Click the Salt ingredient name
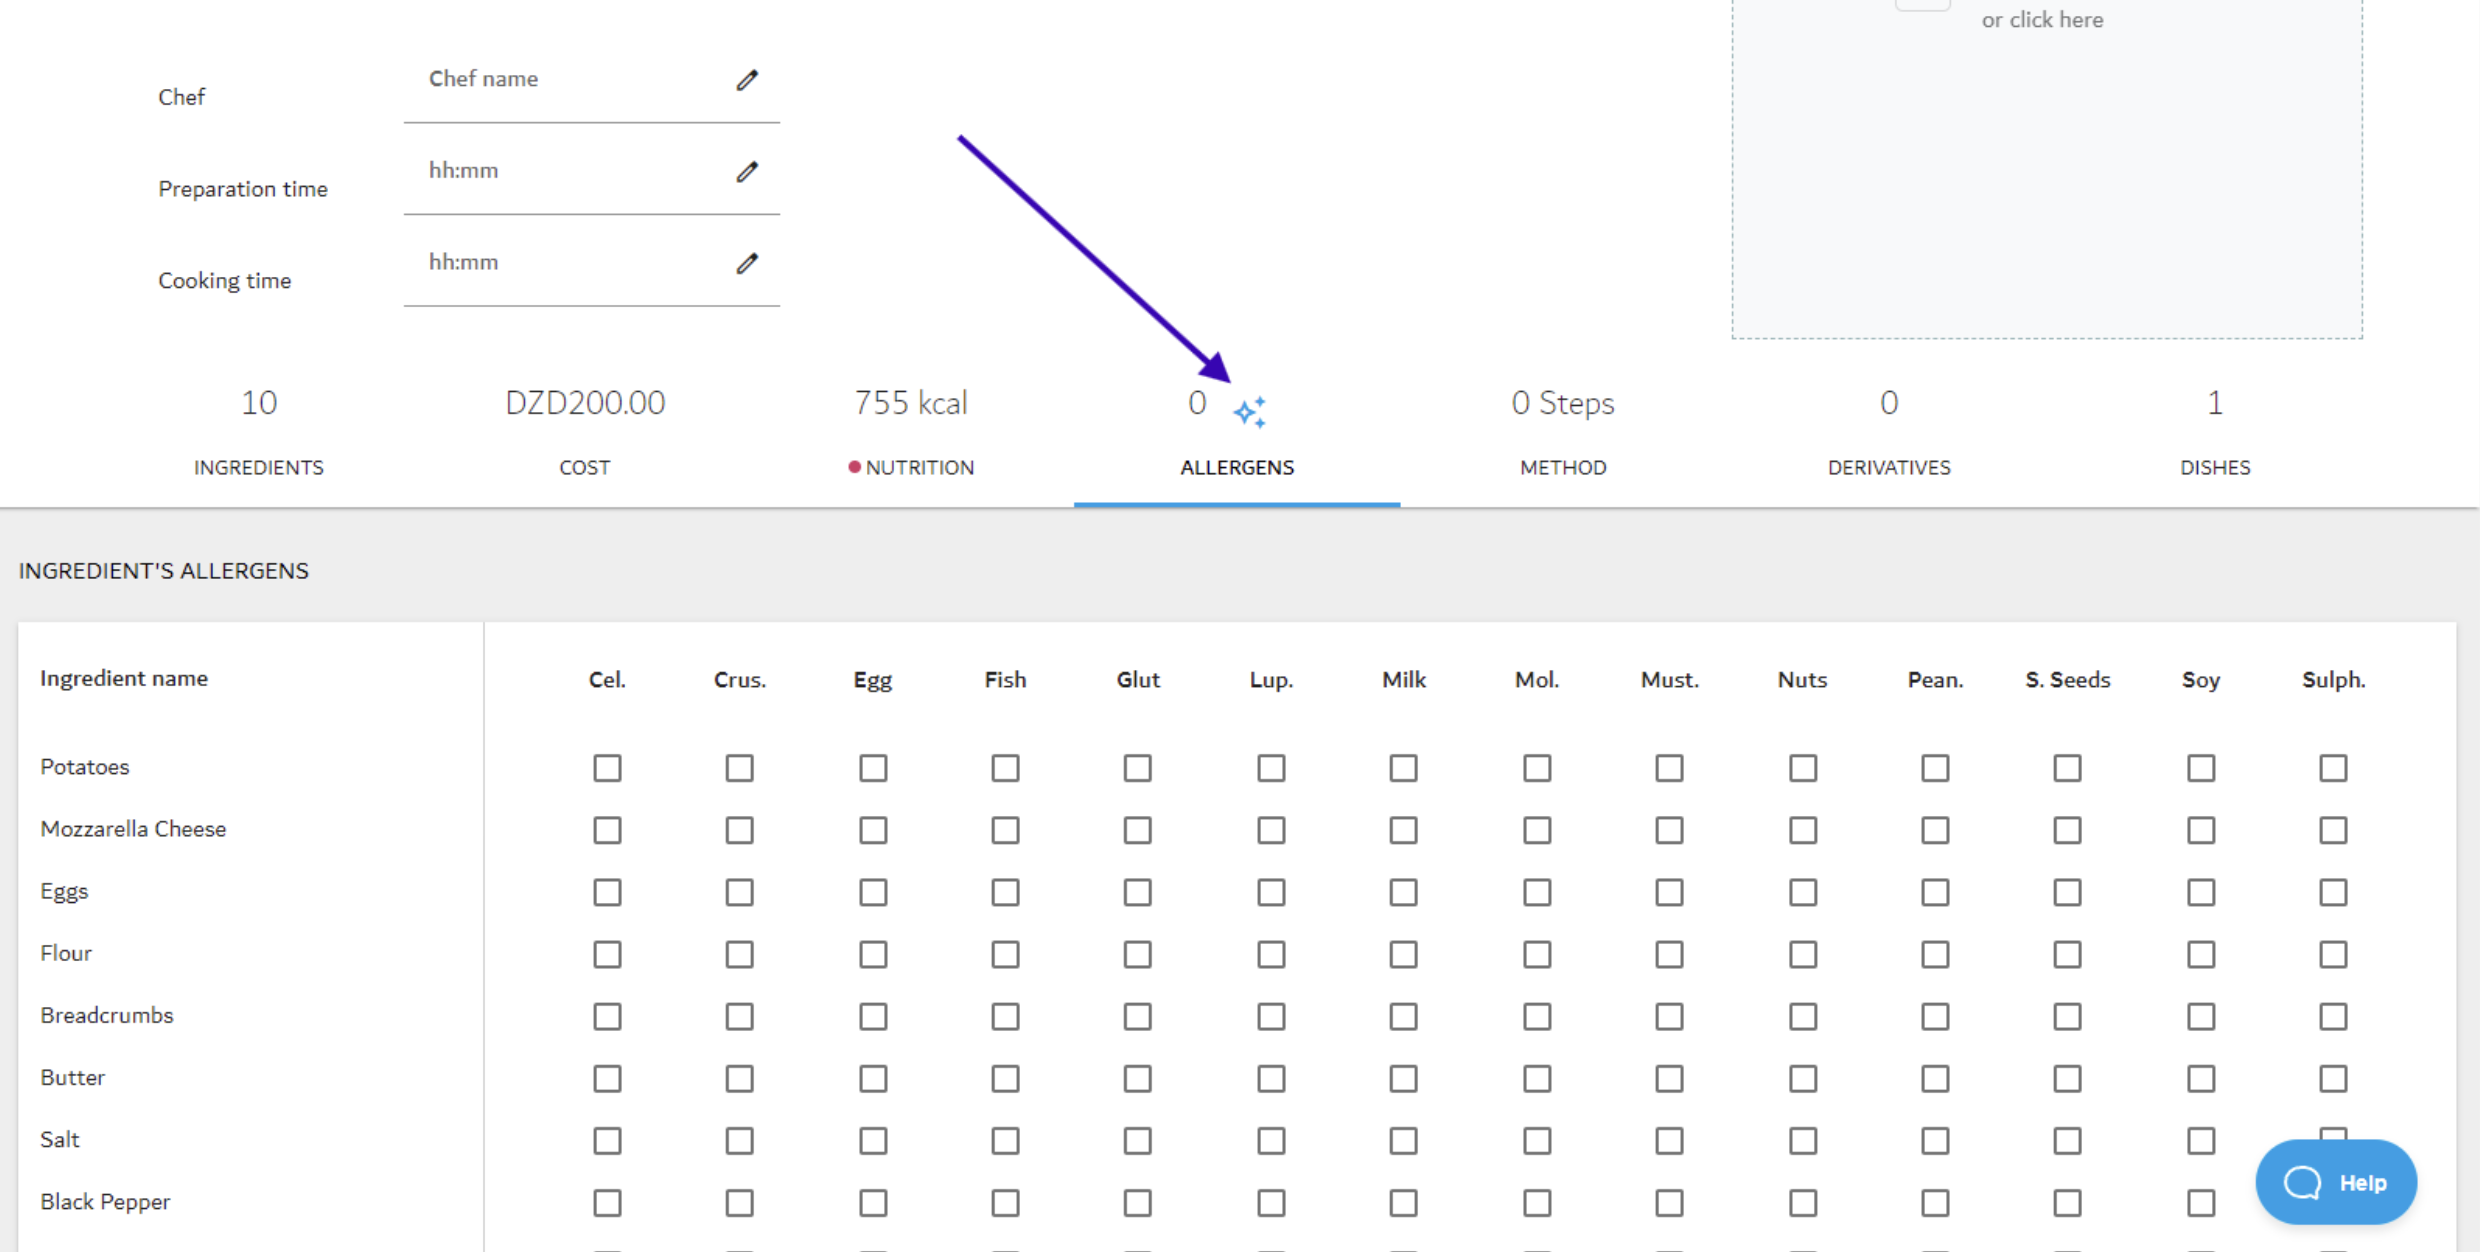 [60, 1139]
